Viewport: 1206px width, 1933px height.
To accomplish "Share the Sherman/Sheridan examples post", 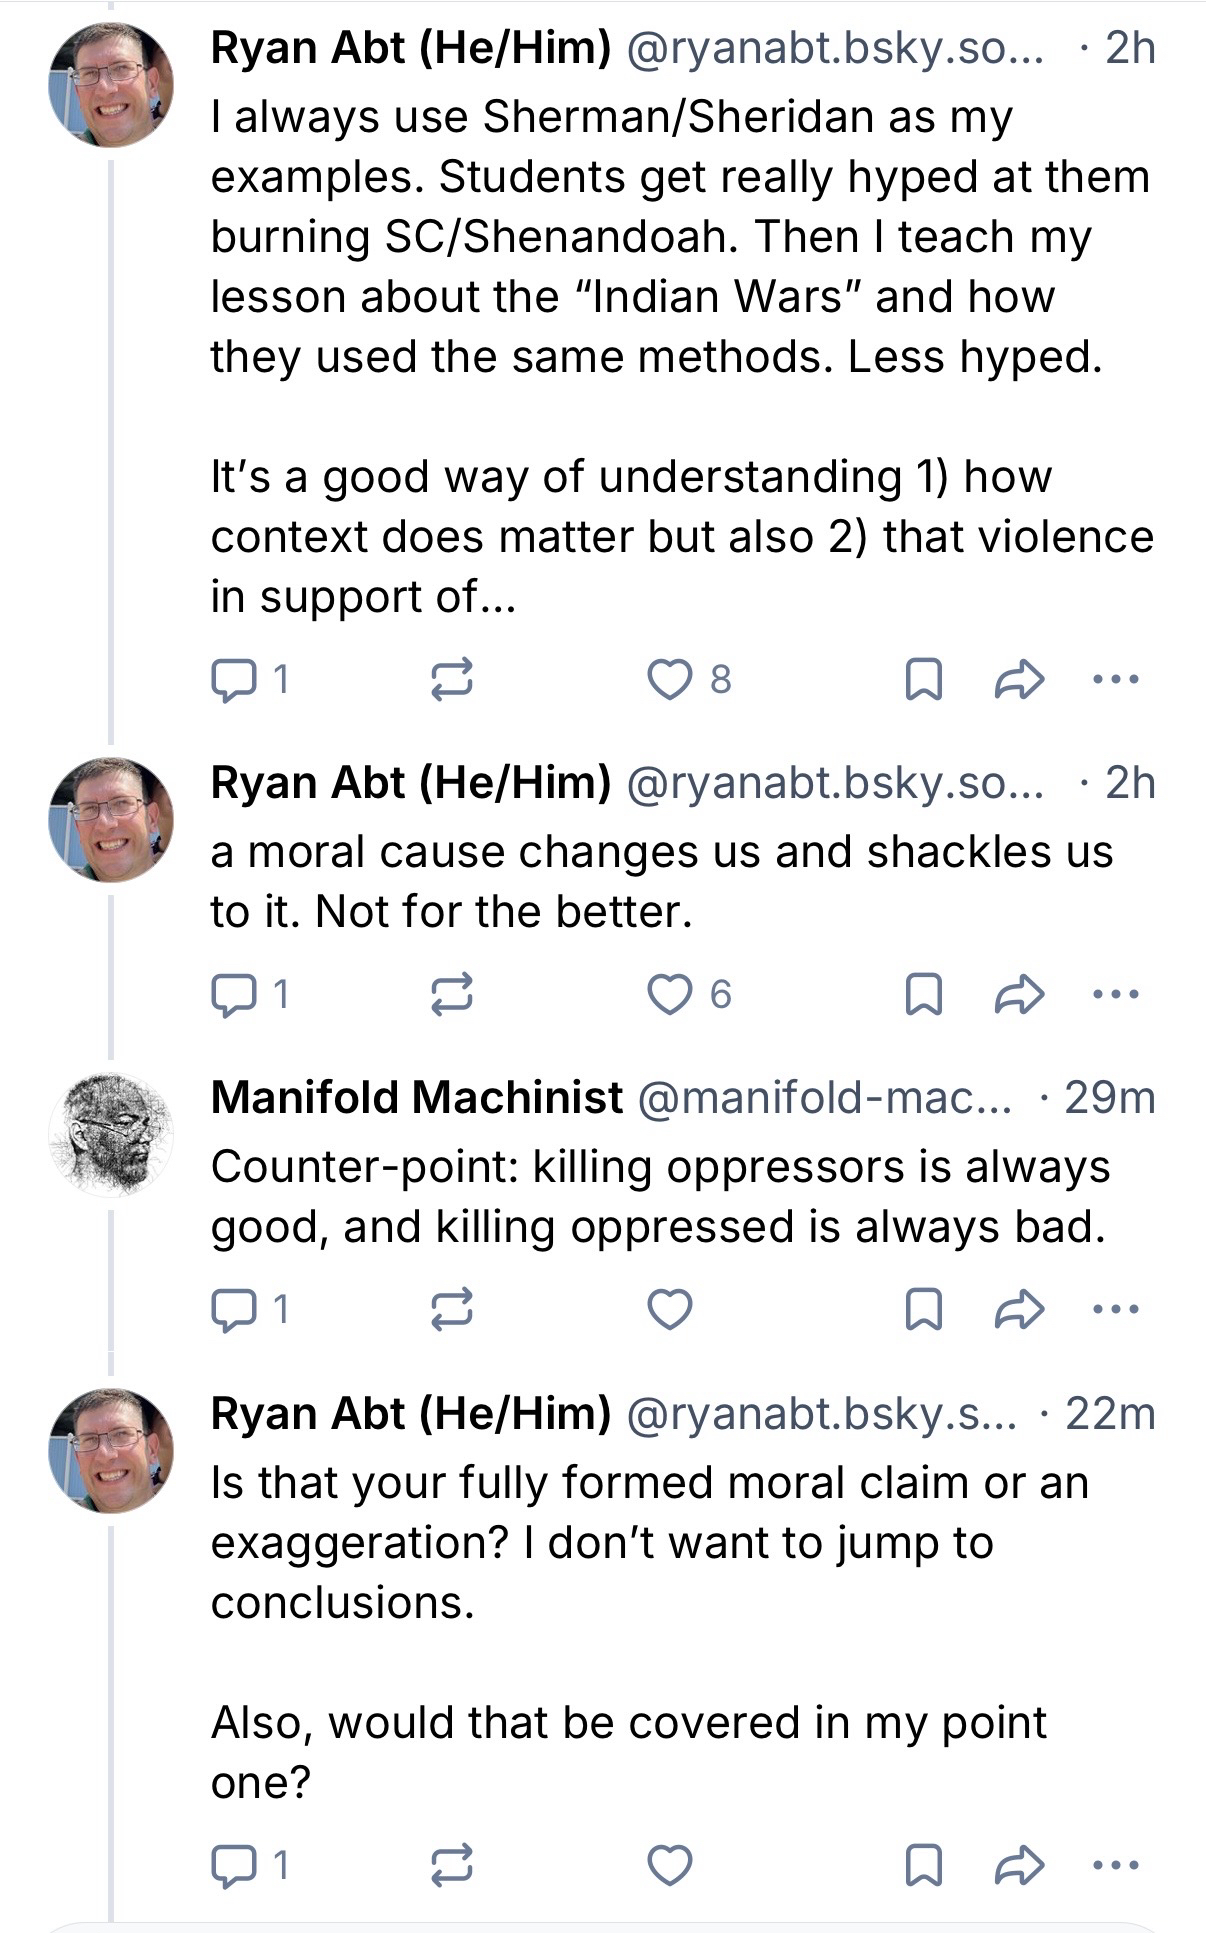I will [x=1019, y=680].
